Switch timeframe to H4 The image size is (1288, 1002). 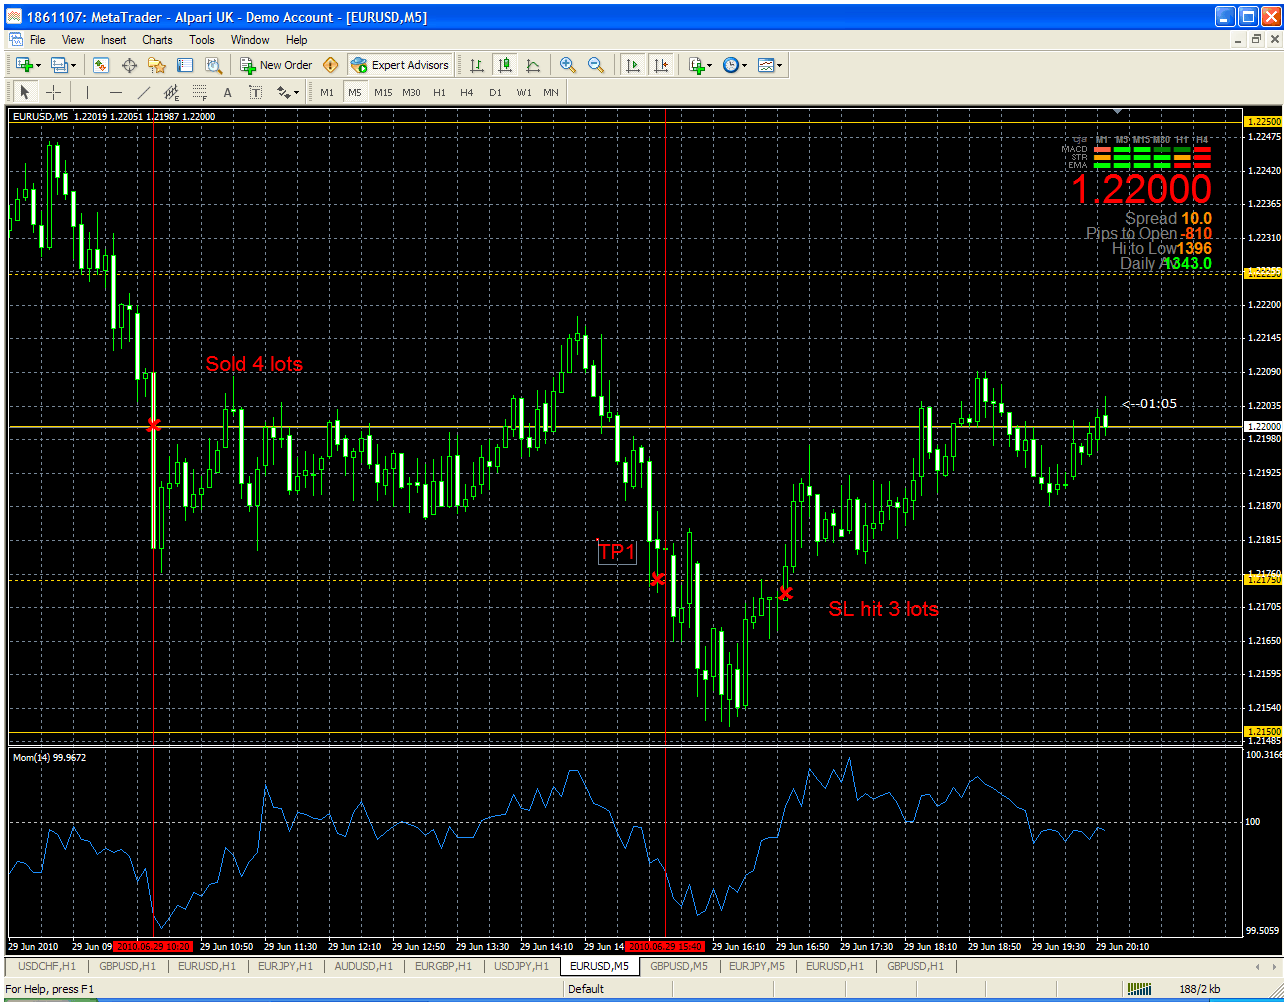coord(467,92)
